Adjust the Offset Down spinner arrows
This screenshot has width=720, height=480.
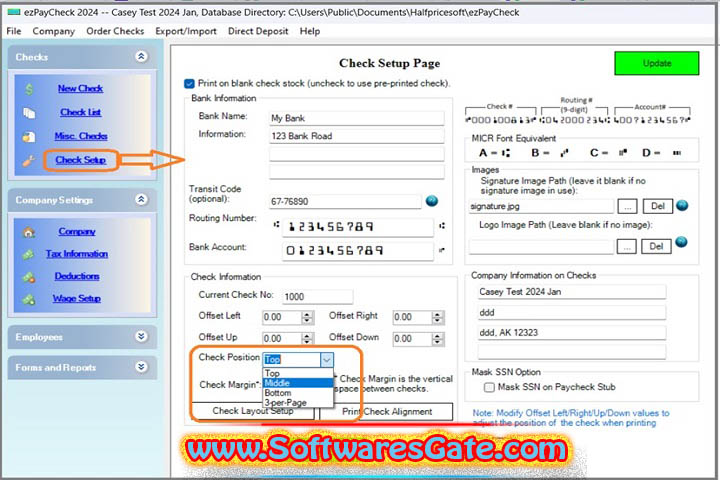click(438, 339)
